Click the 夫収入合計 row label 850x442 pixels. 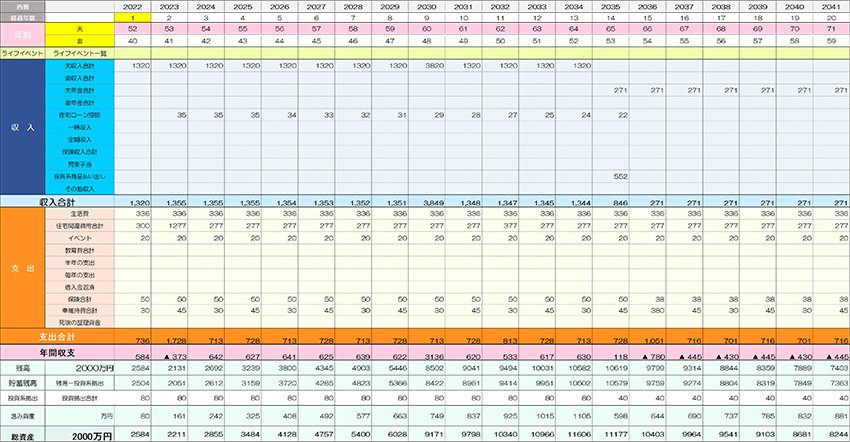click(x=79, y=65)
